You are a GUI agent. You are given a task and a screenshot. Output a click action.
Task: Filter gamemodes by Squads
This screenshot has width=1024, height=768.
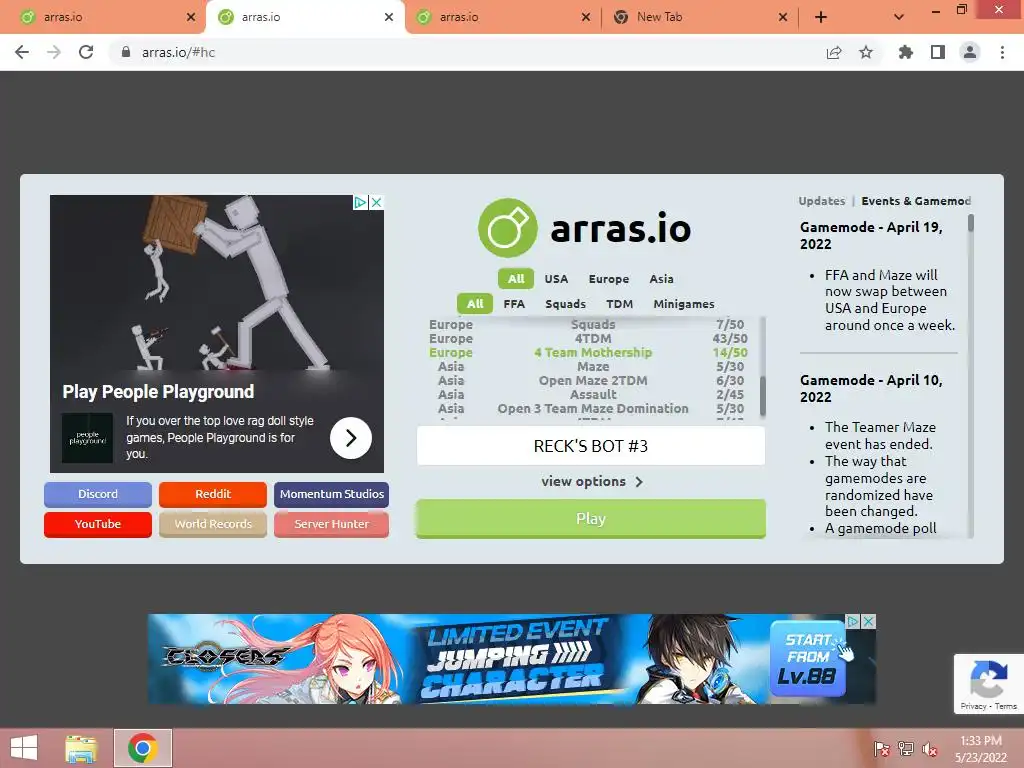566,304
